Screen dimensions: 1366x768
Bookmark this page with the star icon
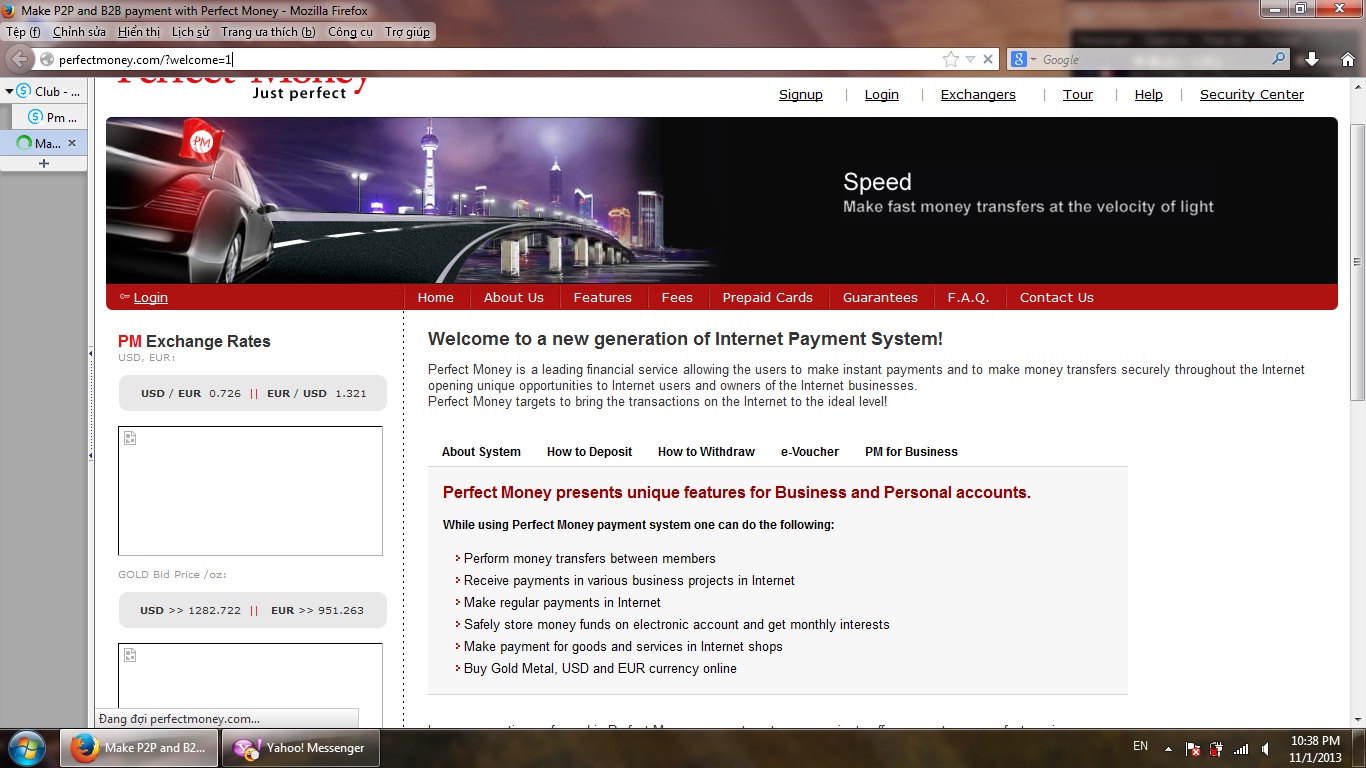tap(951, 59)
